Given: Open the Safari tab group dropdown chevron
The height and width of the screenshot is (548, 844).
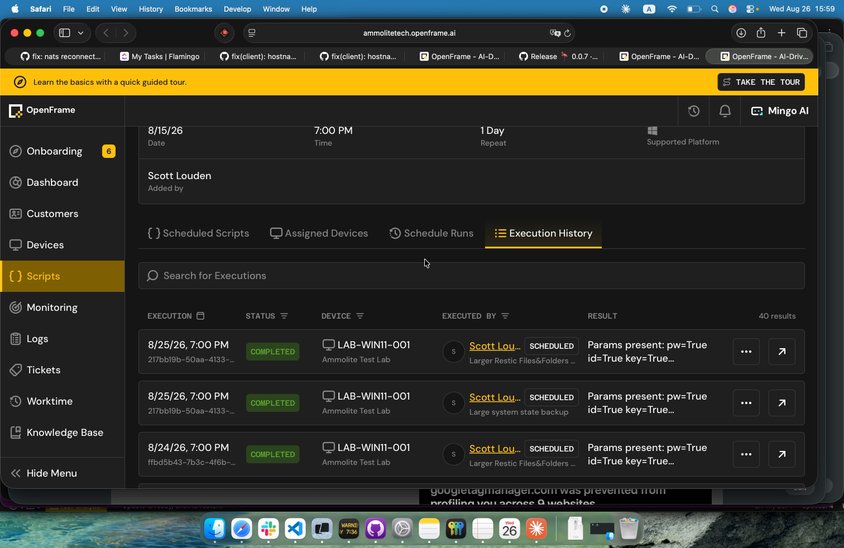Looking at the screenshot, I should click(81, 33).
